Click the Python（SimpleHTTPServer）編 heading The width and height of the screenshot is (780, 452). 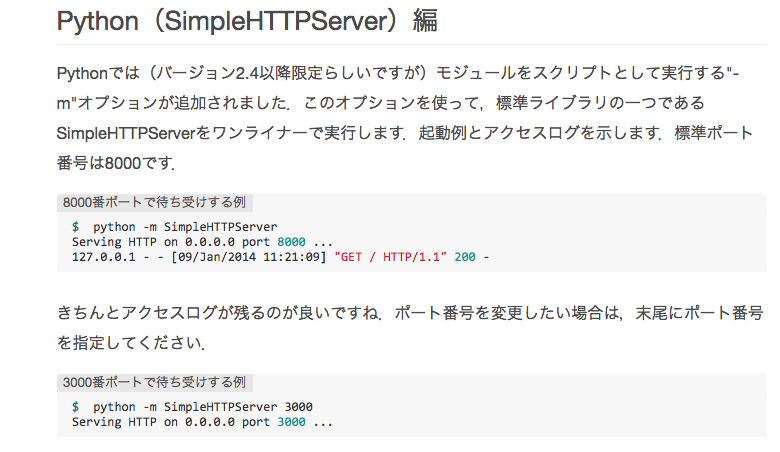click(x=247, y=21)
